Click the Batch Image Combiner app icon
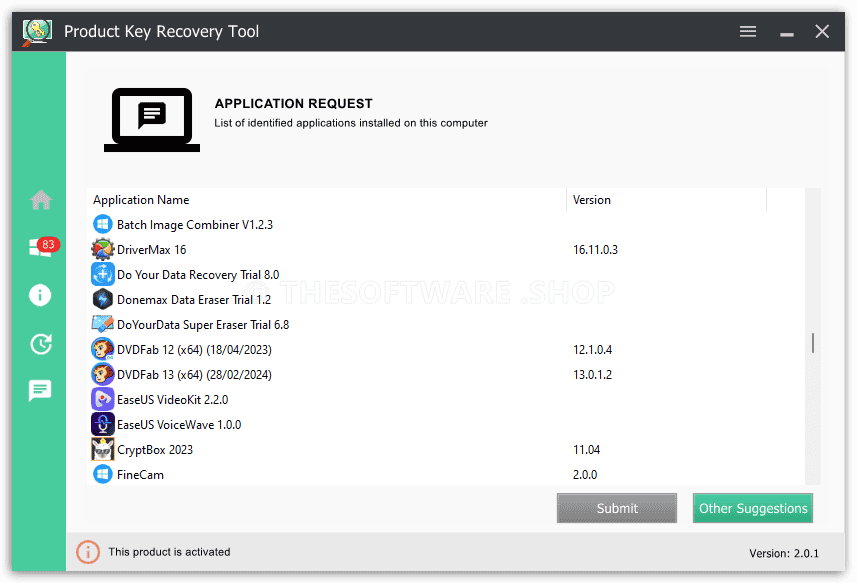 (103, 224)
